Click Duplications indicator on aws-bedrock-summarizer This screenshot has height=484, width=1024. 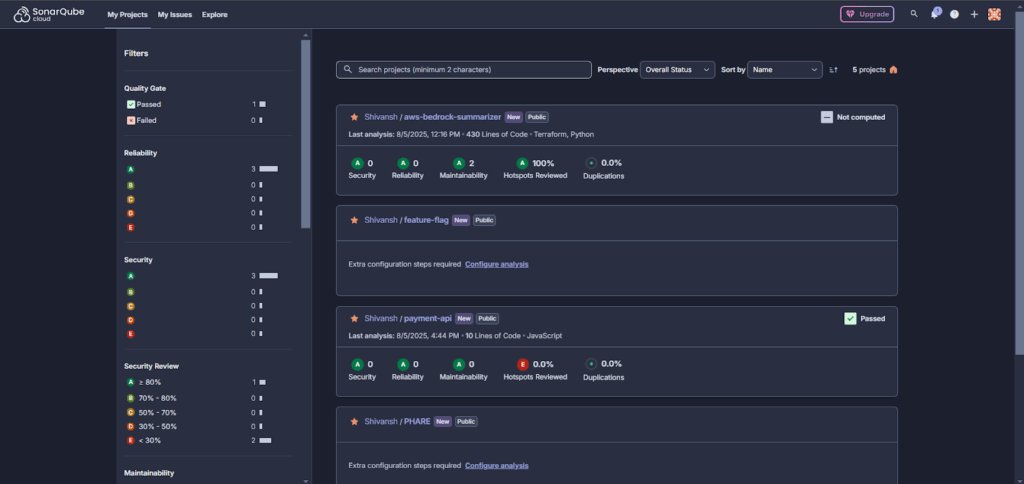591,163
